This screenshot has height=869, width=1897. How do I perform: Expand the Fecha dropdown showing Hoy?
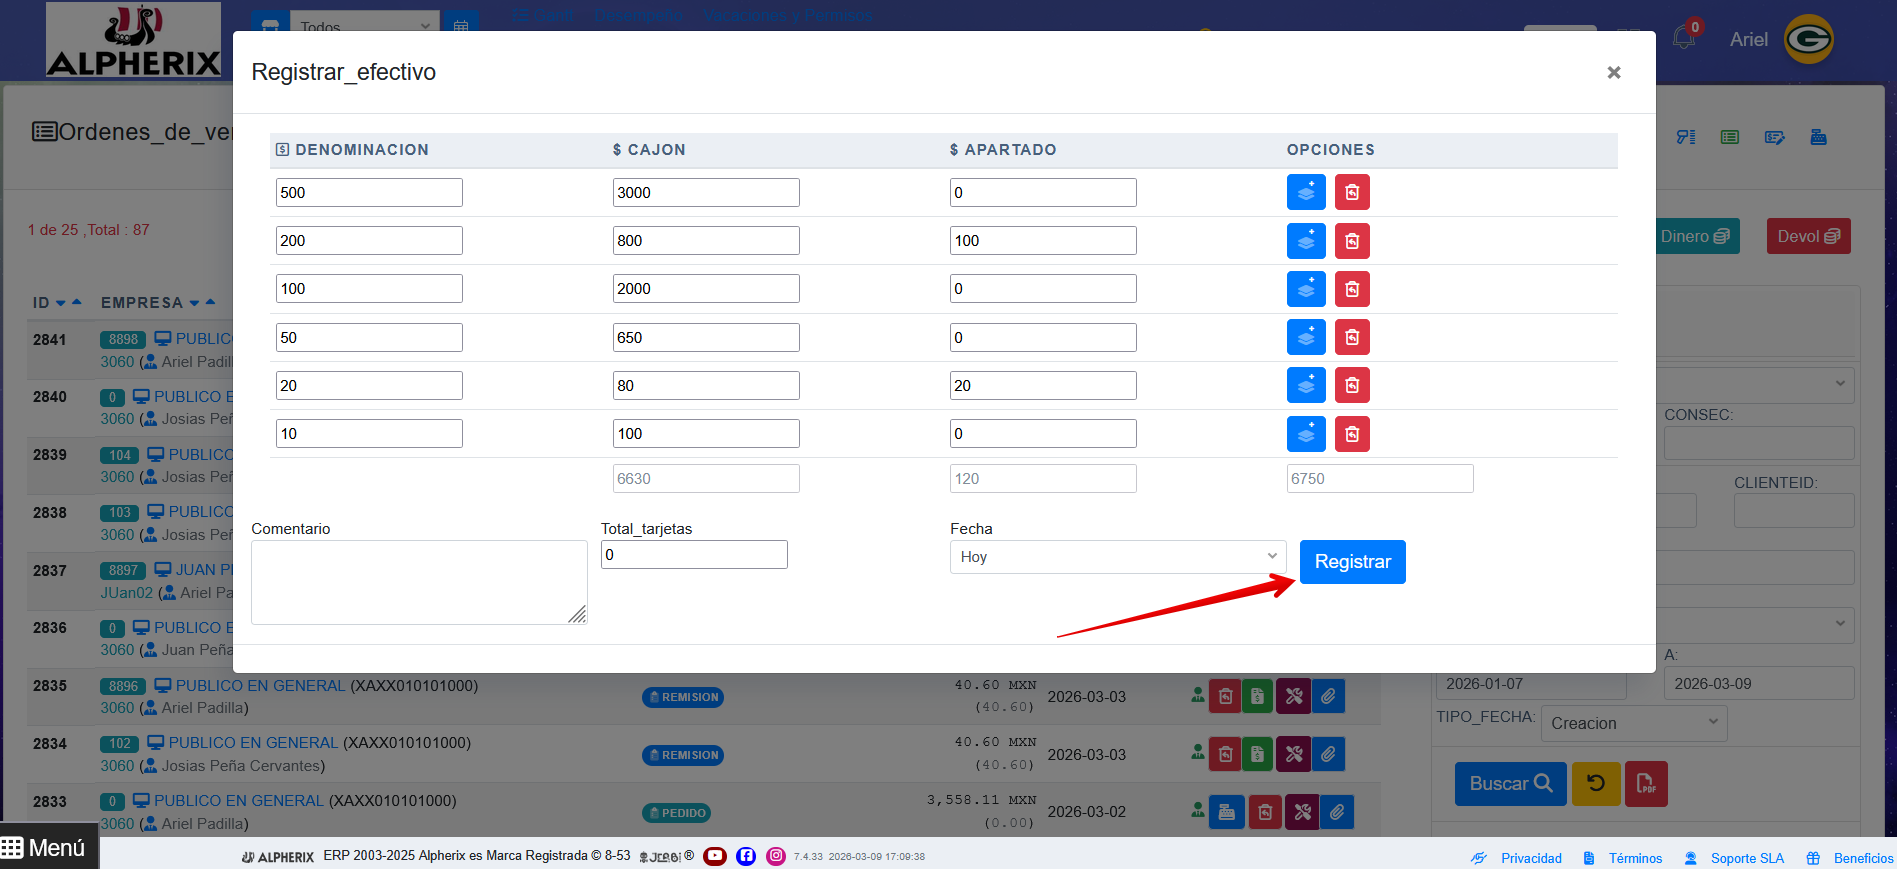coord(1117,557)
